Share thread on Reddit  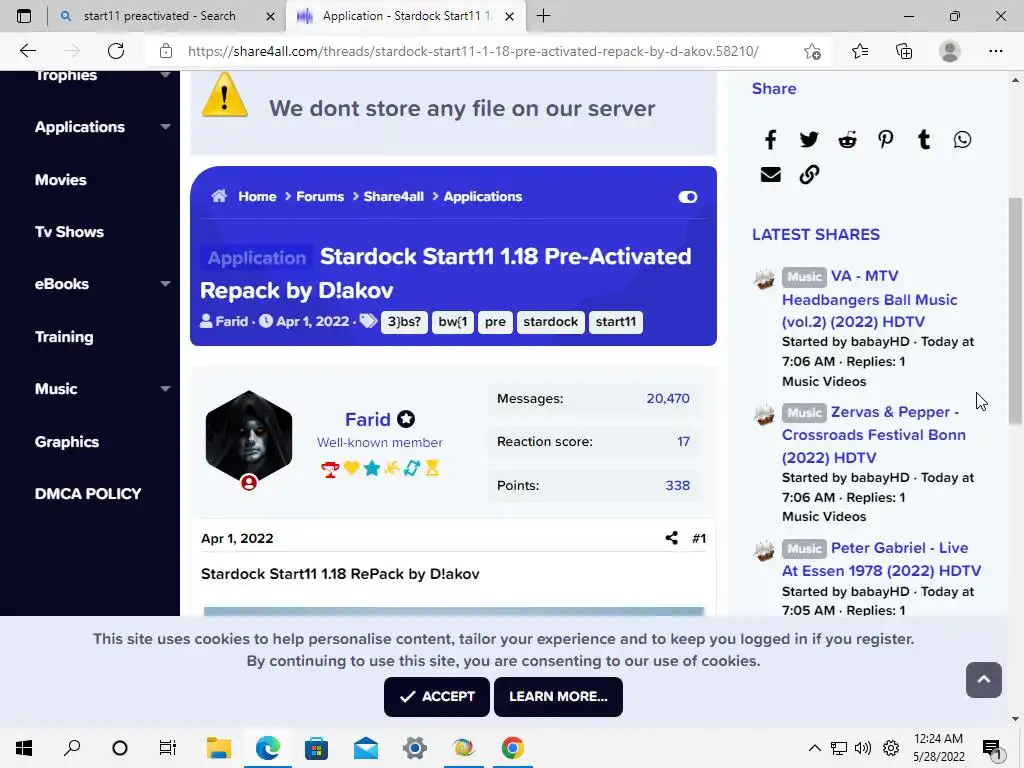pyautogui.click(x=847, y=140)
